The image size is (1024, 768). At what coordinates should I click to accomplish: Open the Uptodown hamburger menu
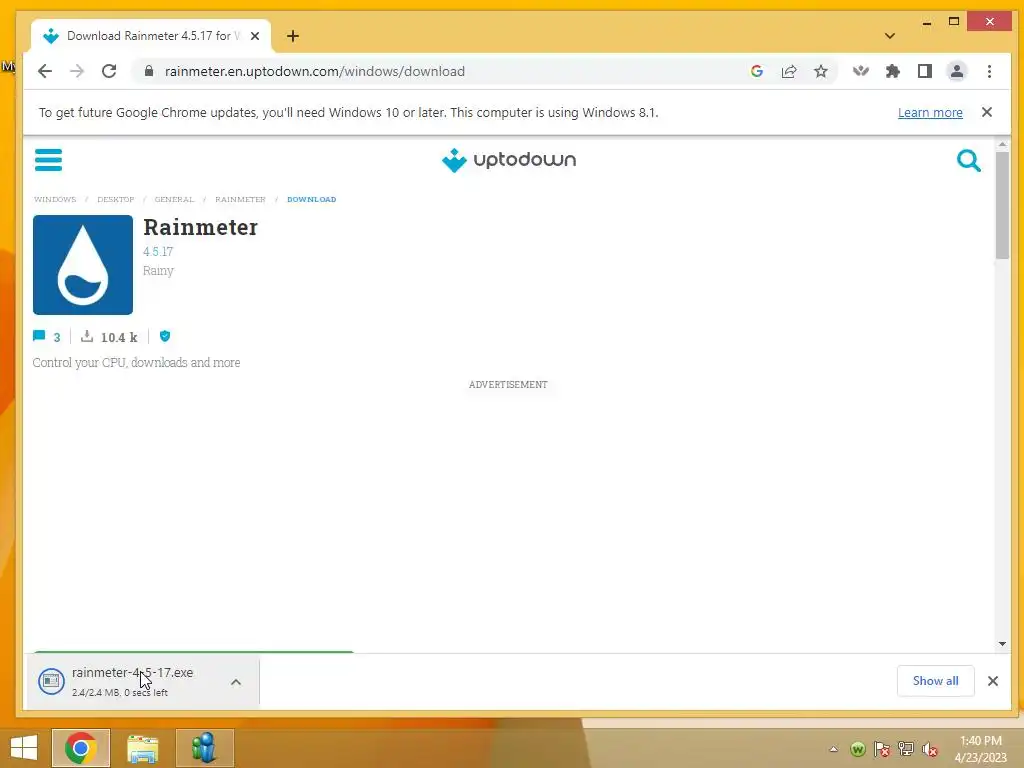(x=48, y=159)
